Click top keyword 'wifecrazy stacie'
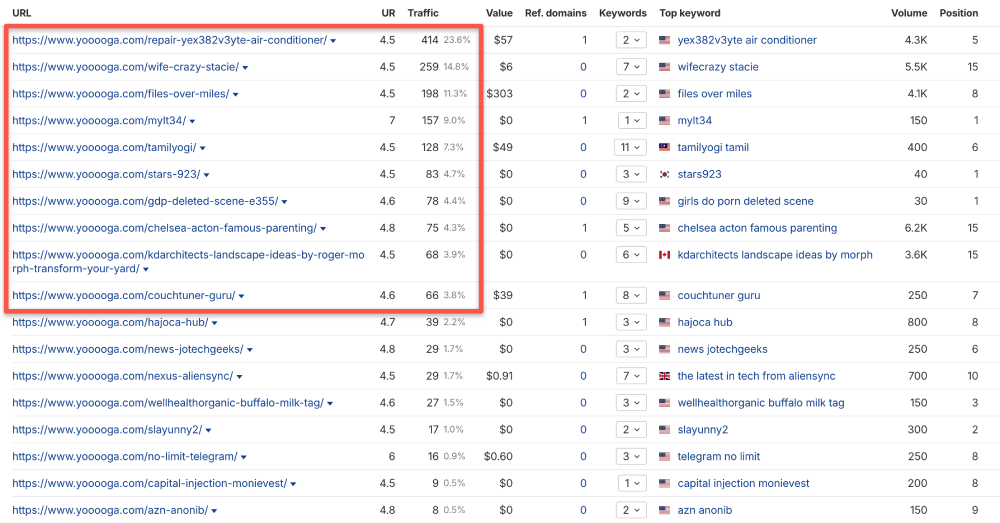Image resolution: width=1000 pixels, height=523 pixels. pyautogui.click(x=718, y=66)
